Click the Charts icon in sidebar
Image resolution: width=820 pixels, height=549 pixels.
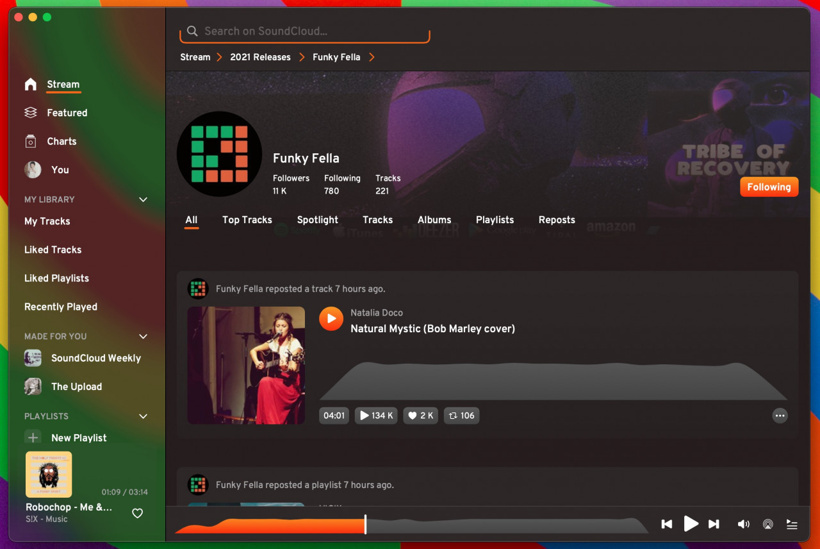point(31,142)
